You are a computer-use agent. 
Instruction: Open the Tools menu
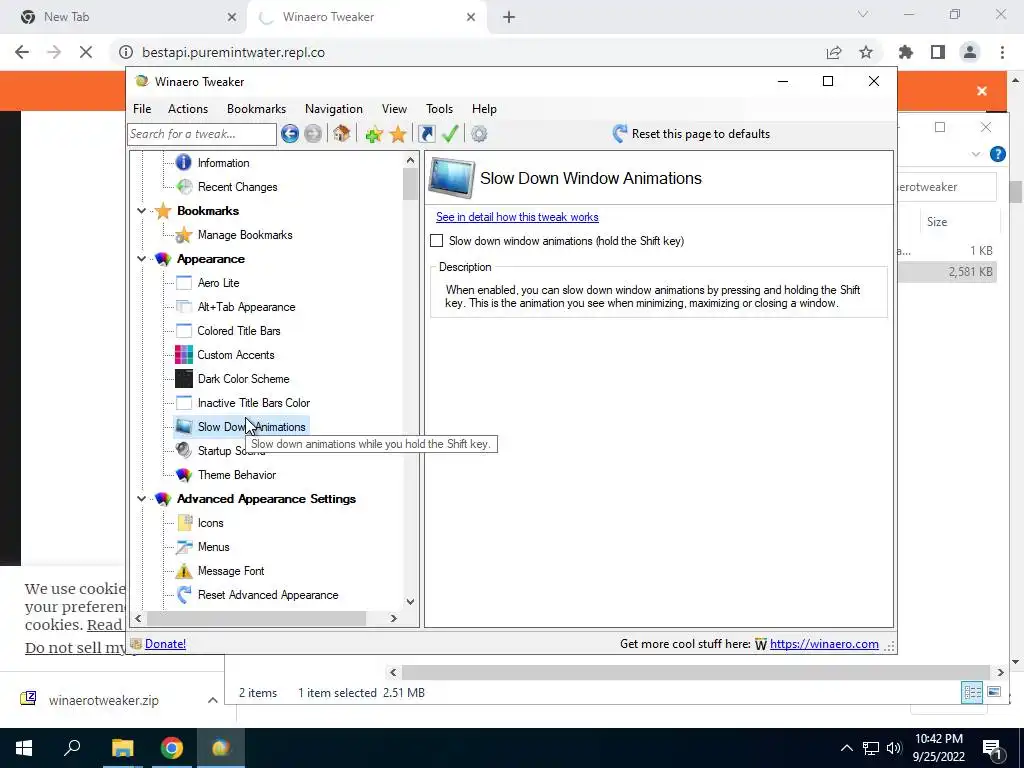440,109
